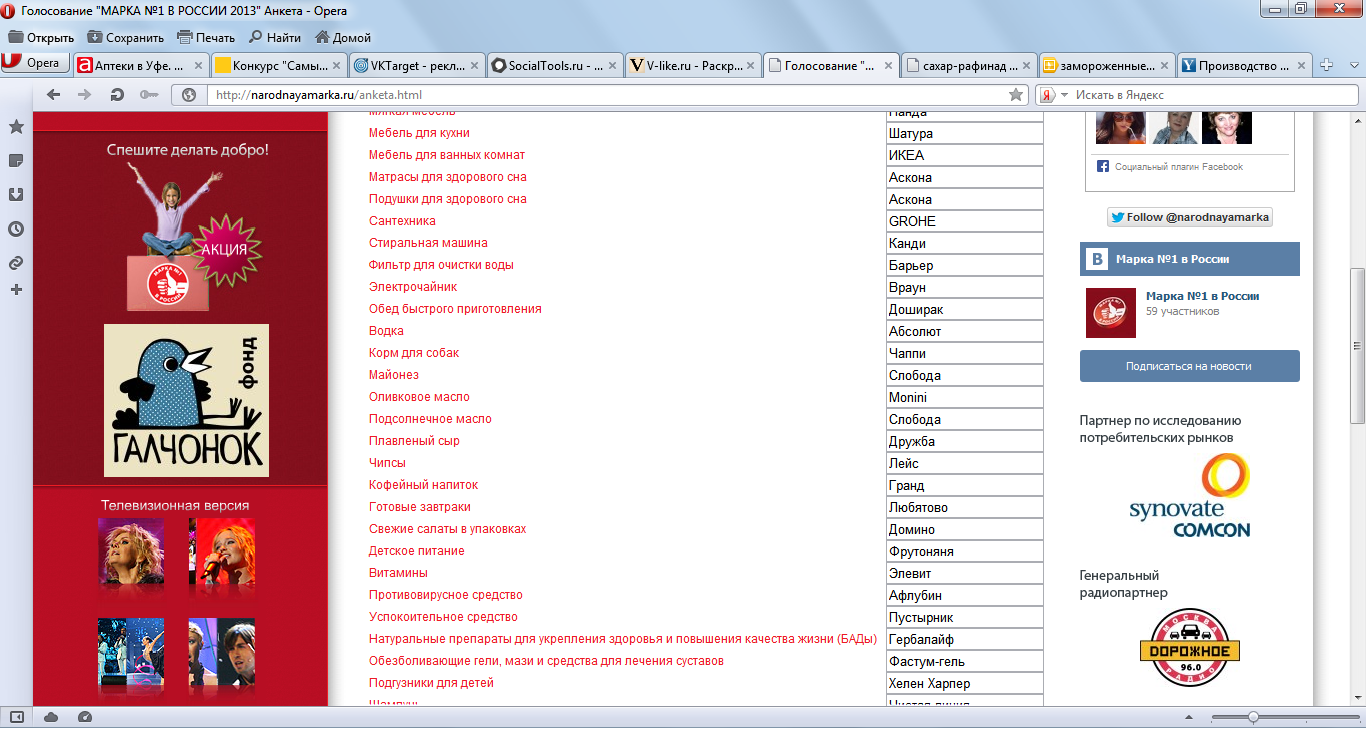Edit the Гербалайф answer field
This screenshot has height=750, width=1366.
[x=965, y=639]
